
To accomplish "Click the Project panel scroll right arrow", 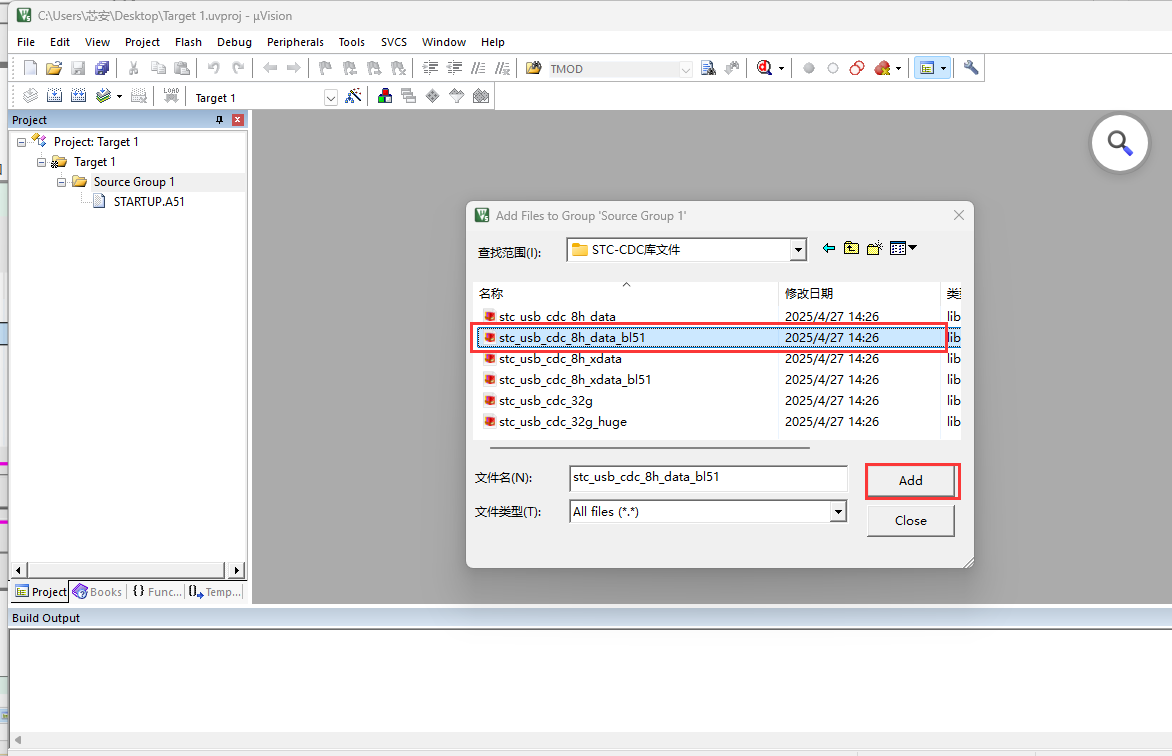I will (x=237, y=571).
